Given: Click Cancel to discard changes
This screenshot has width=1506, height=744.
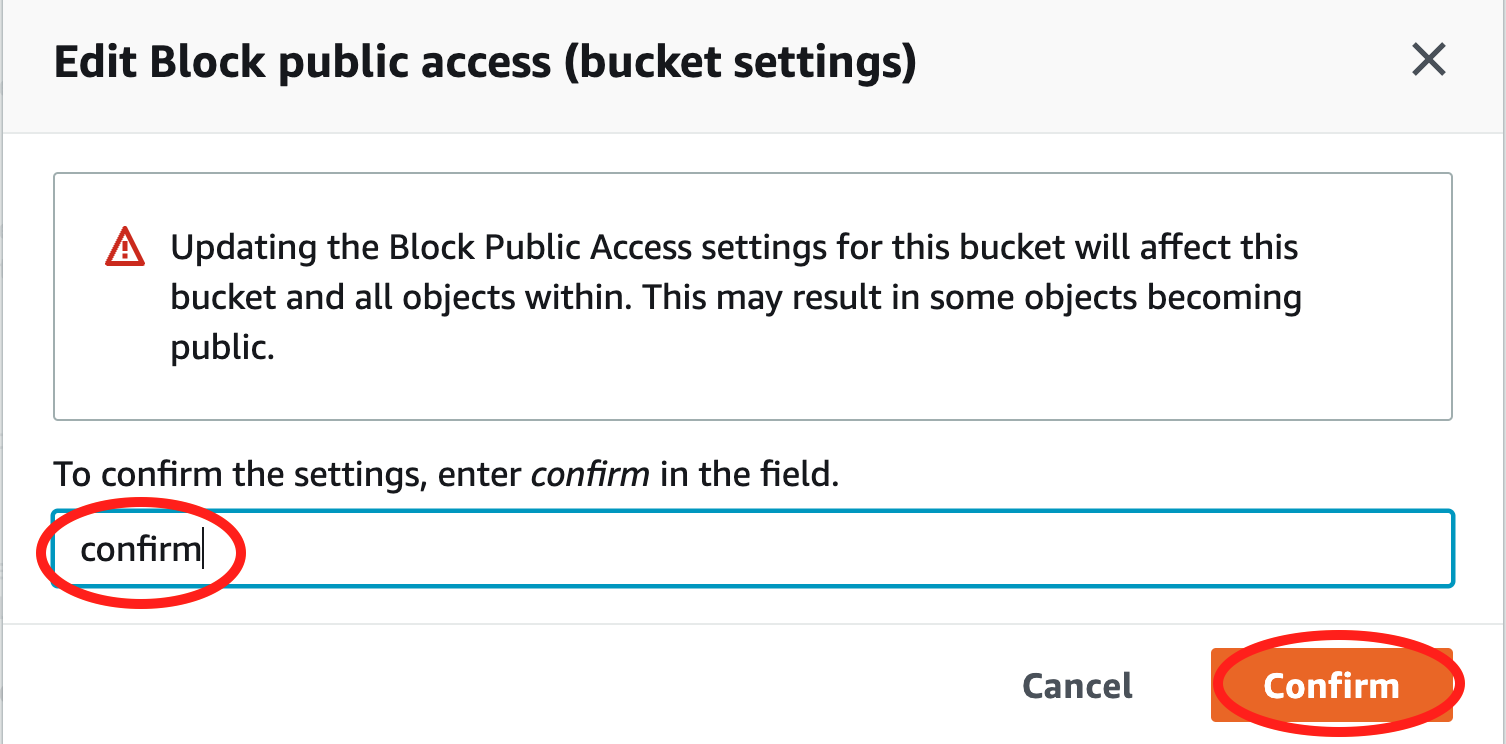Looking at the screenshot, I should point(1077,686).
